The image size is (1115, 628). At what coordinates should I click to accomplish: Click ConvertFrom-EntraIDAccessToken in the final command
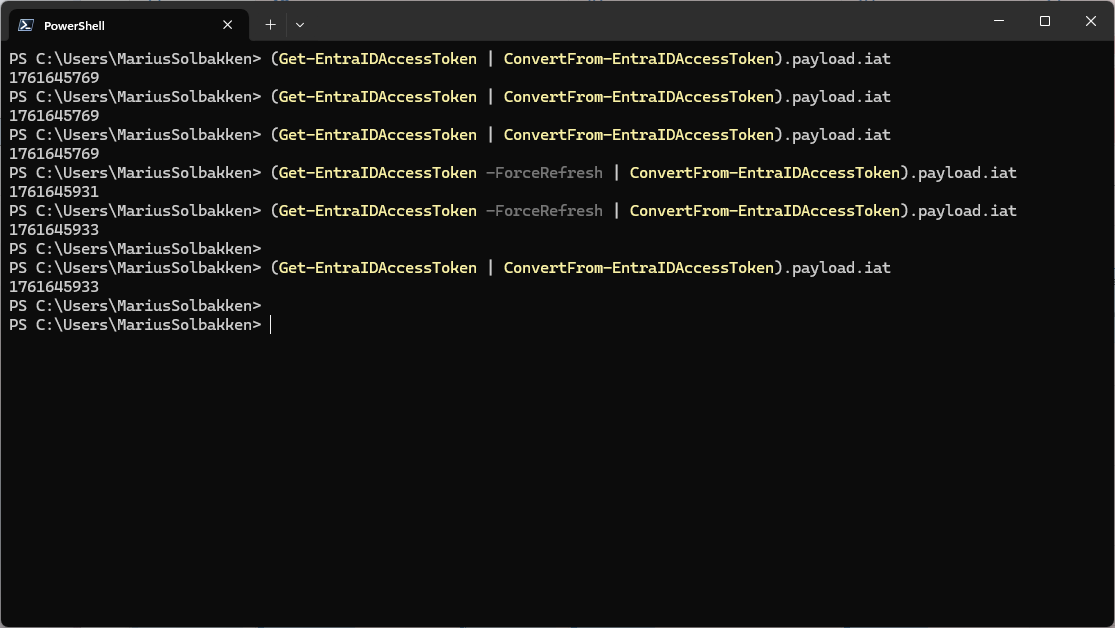pos(638,268)
